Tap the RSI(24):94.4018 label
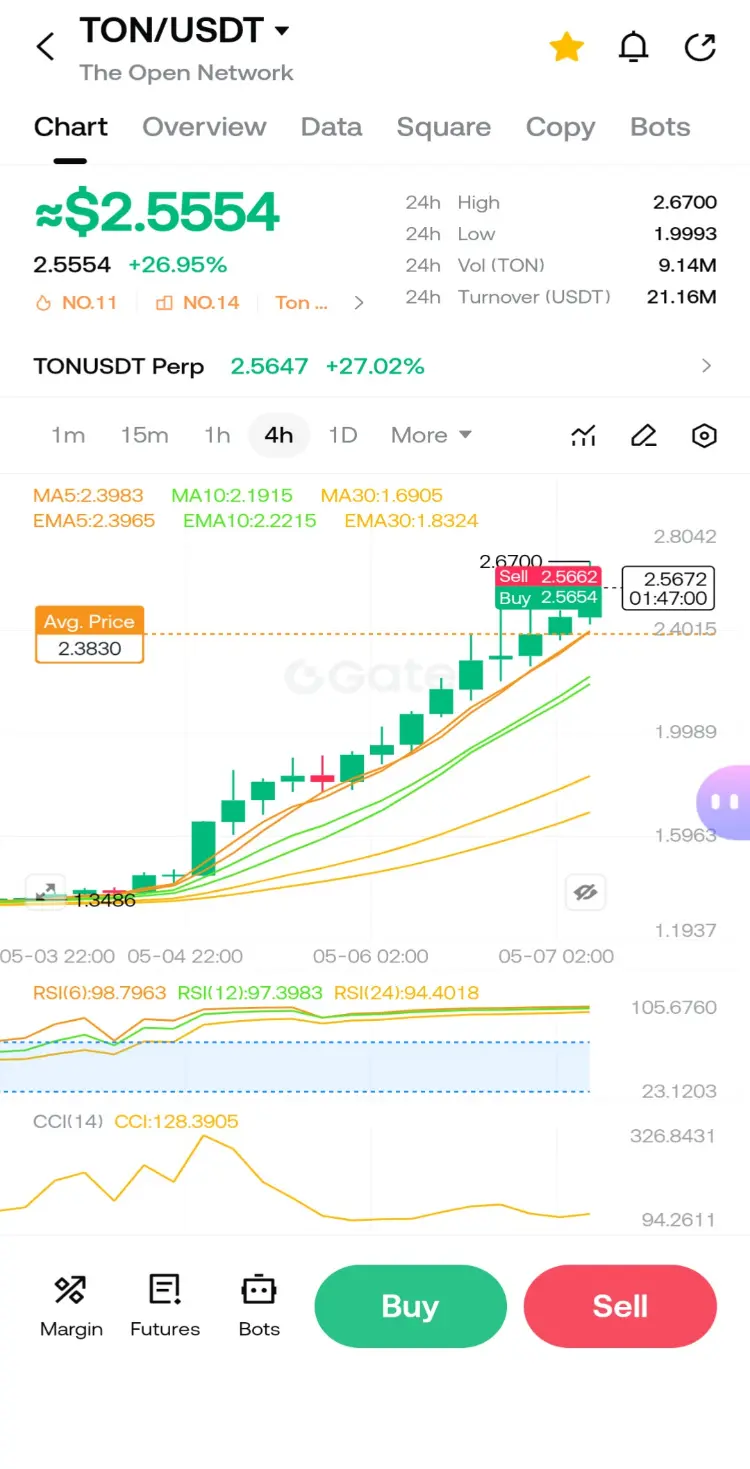 [x=406, y=993]
